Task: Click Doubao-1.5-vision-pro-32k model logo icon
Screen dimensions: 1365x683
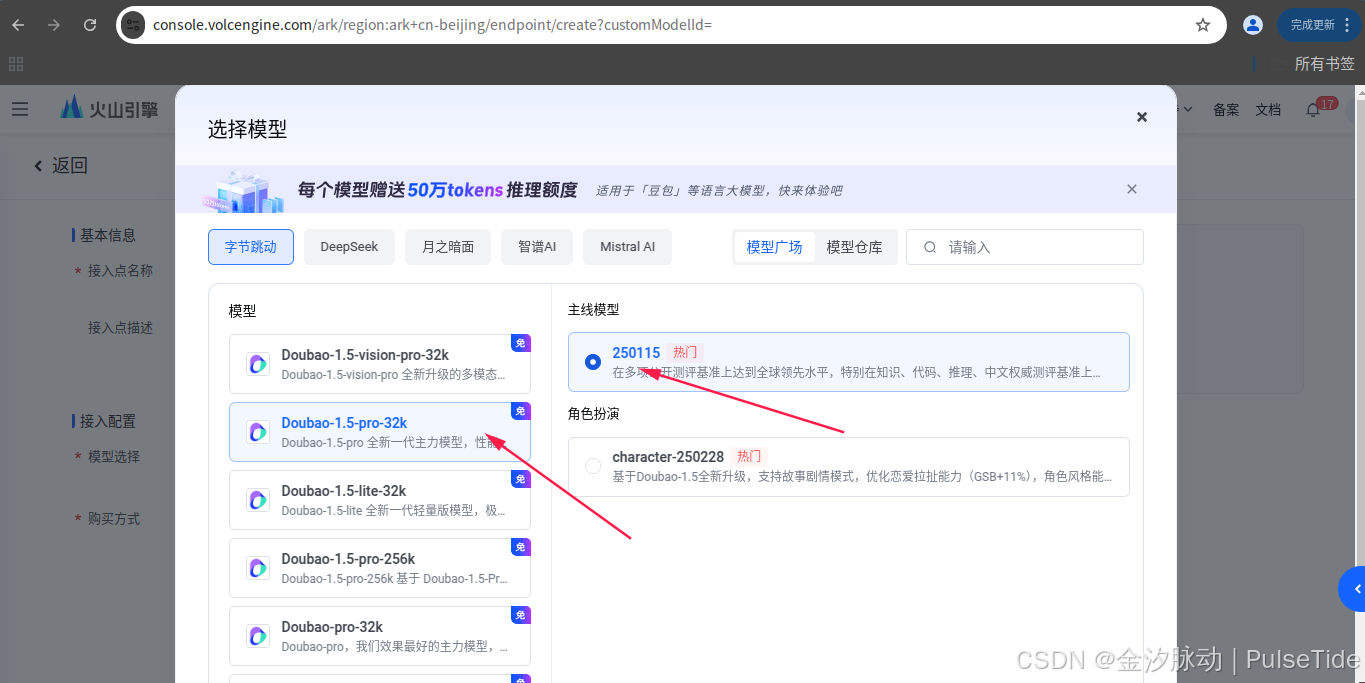Action: [258, 364]
